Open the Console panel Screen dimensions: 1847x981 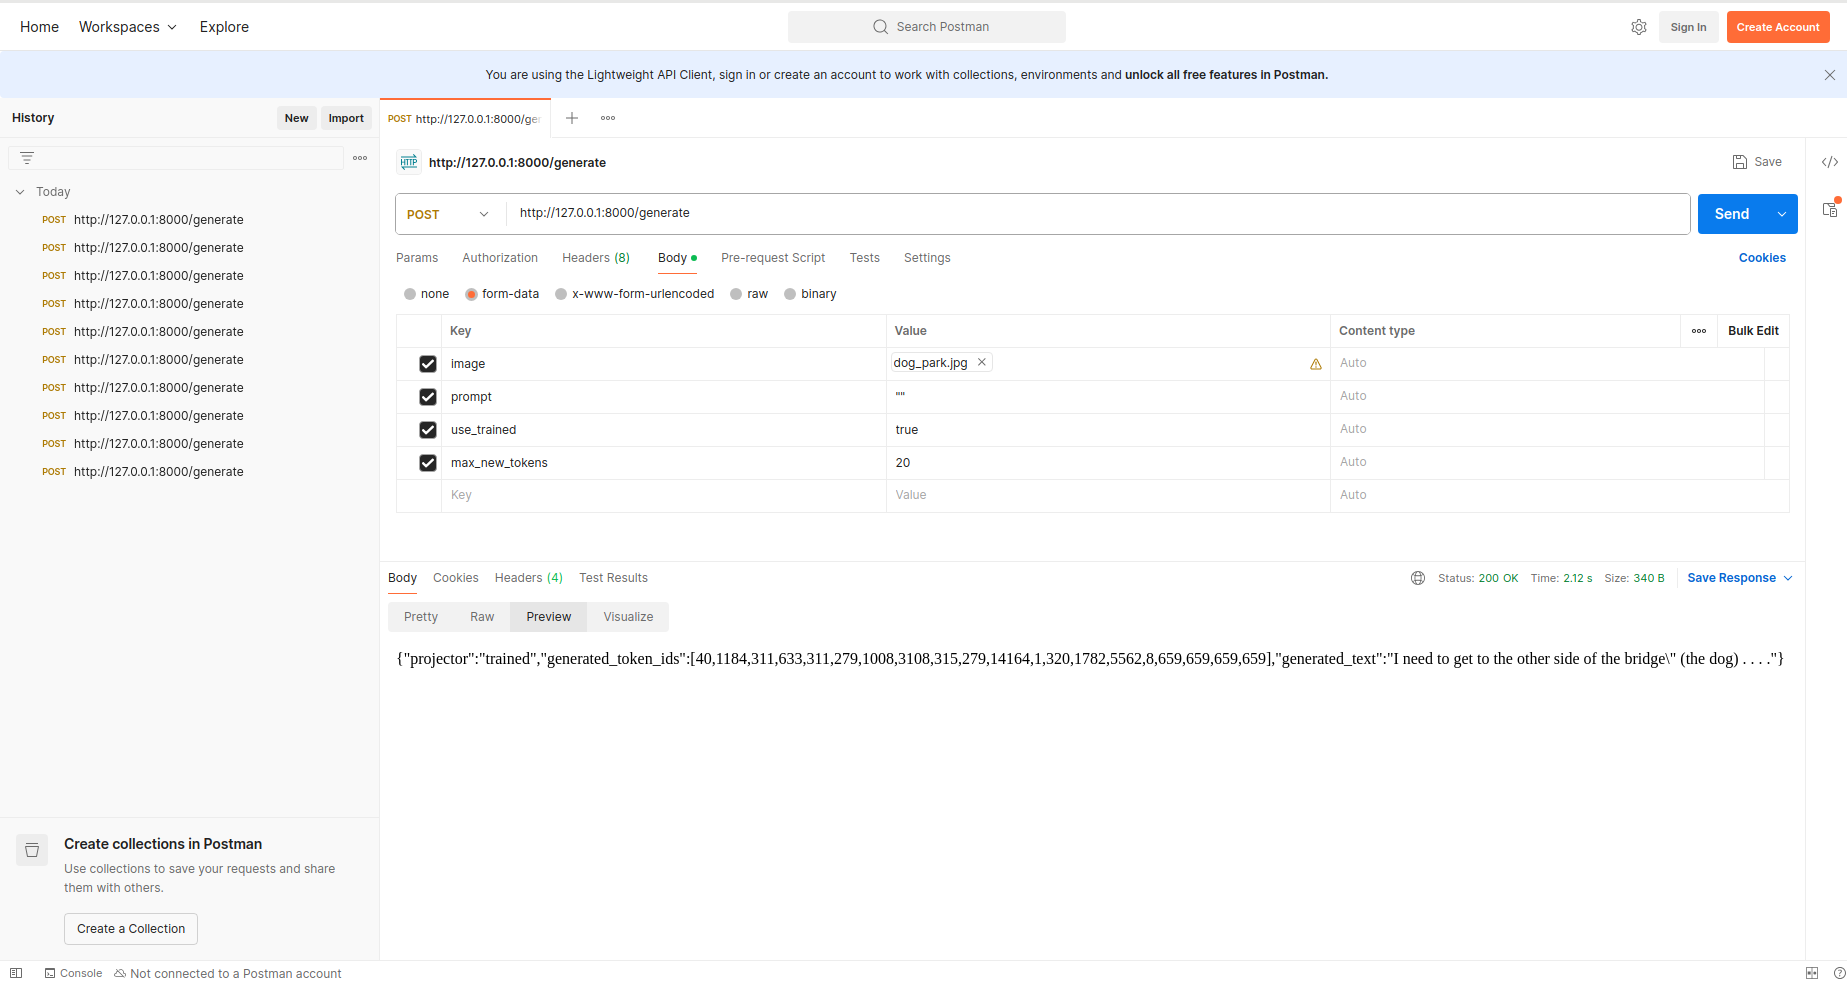click(73, 973)
